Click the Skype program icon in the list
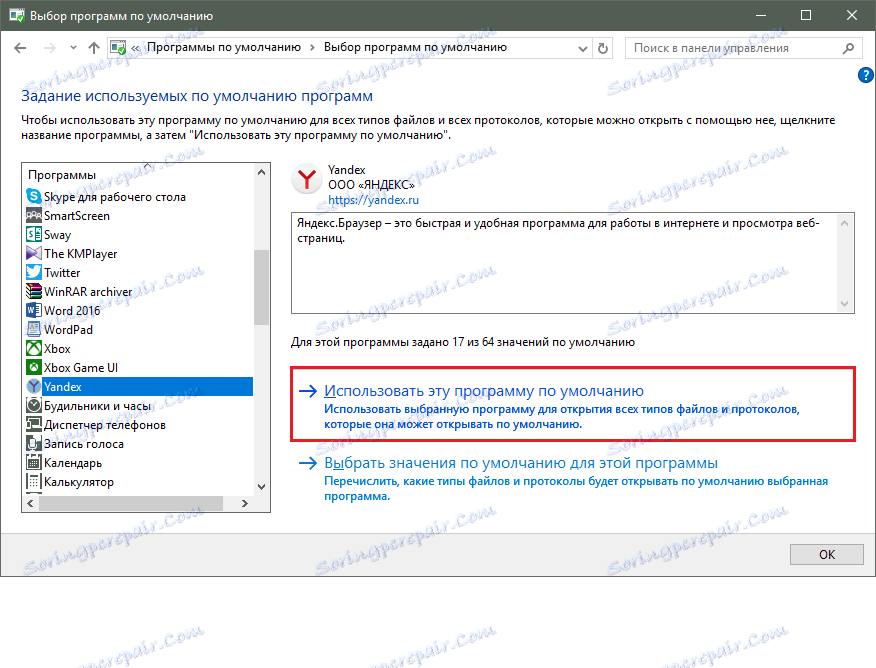 coord(34,197)
